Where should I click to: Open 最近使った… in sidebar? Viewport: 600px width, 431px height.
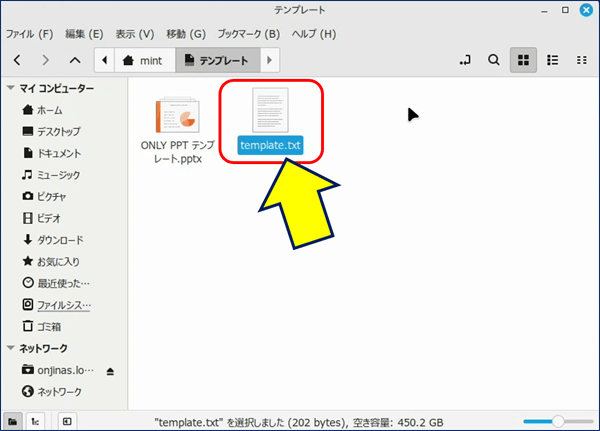click(x=56, y=283)
